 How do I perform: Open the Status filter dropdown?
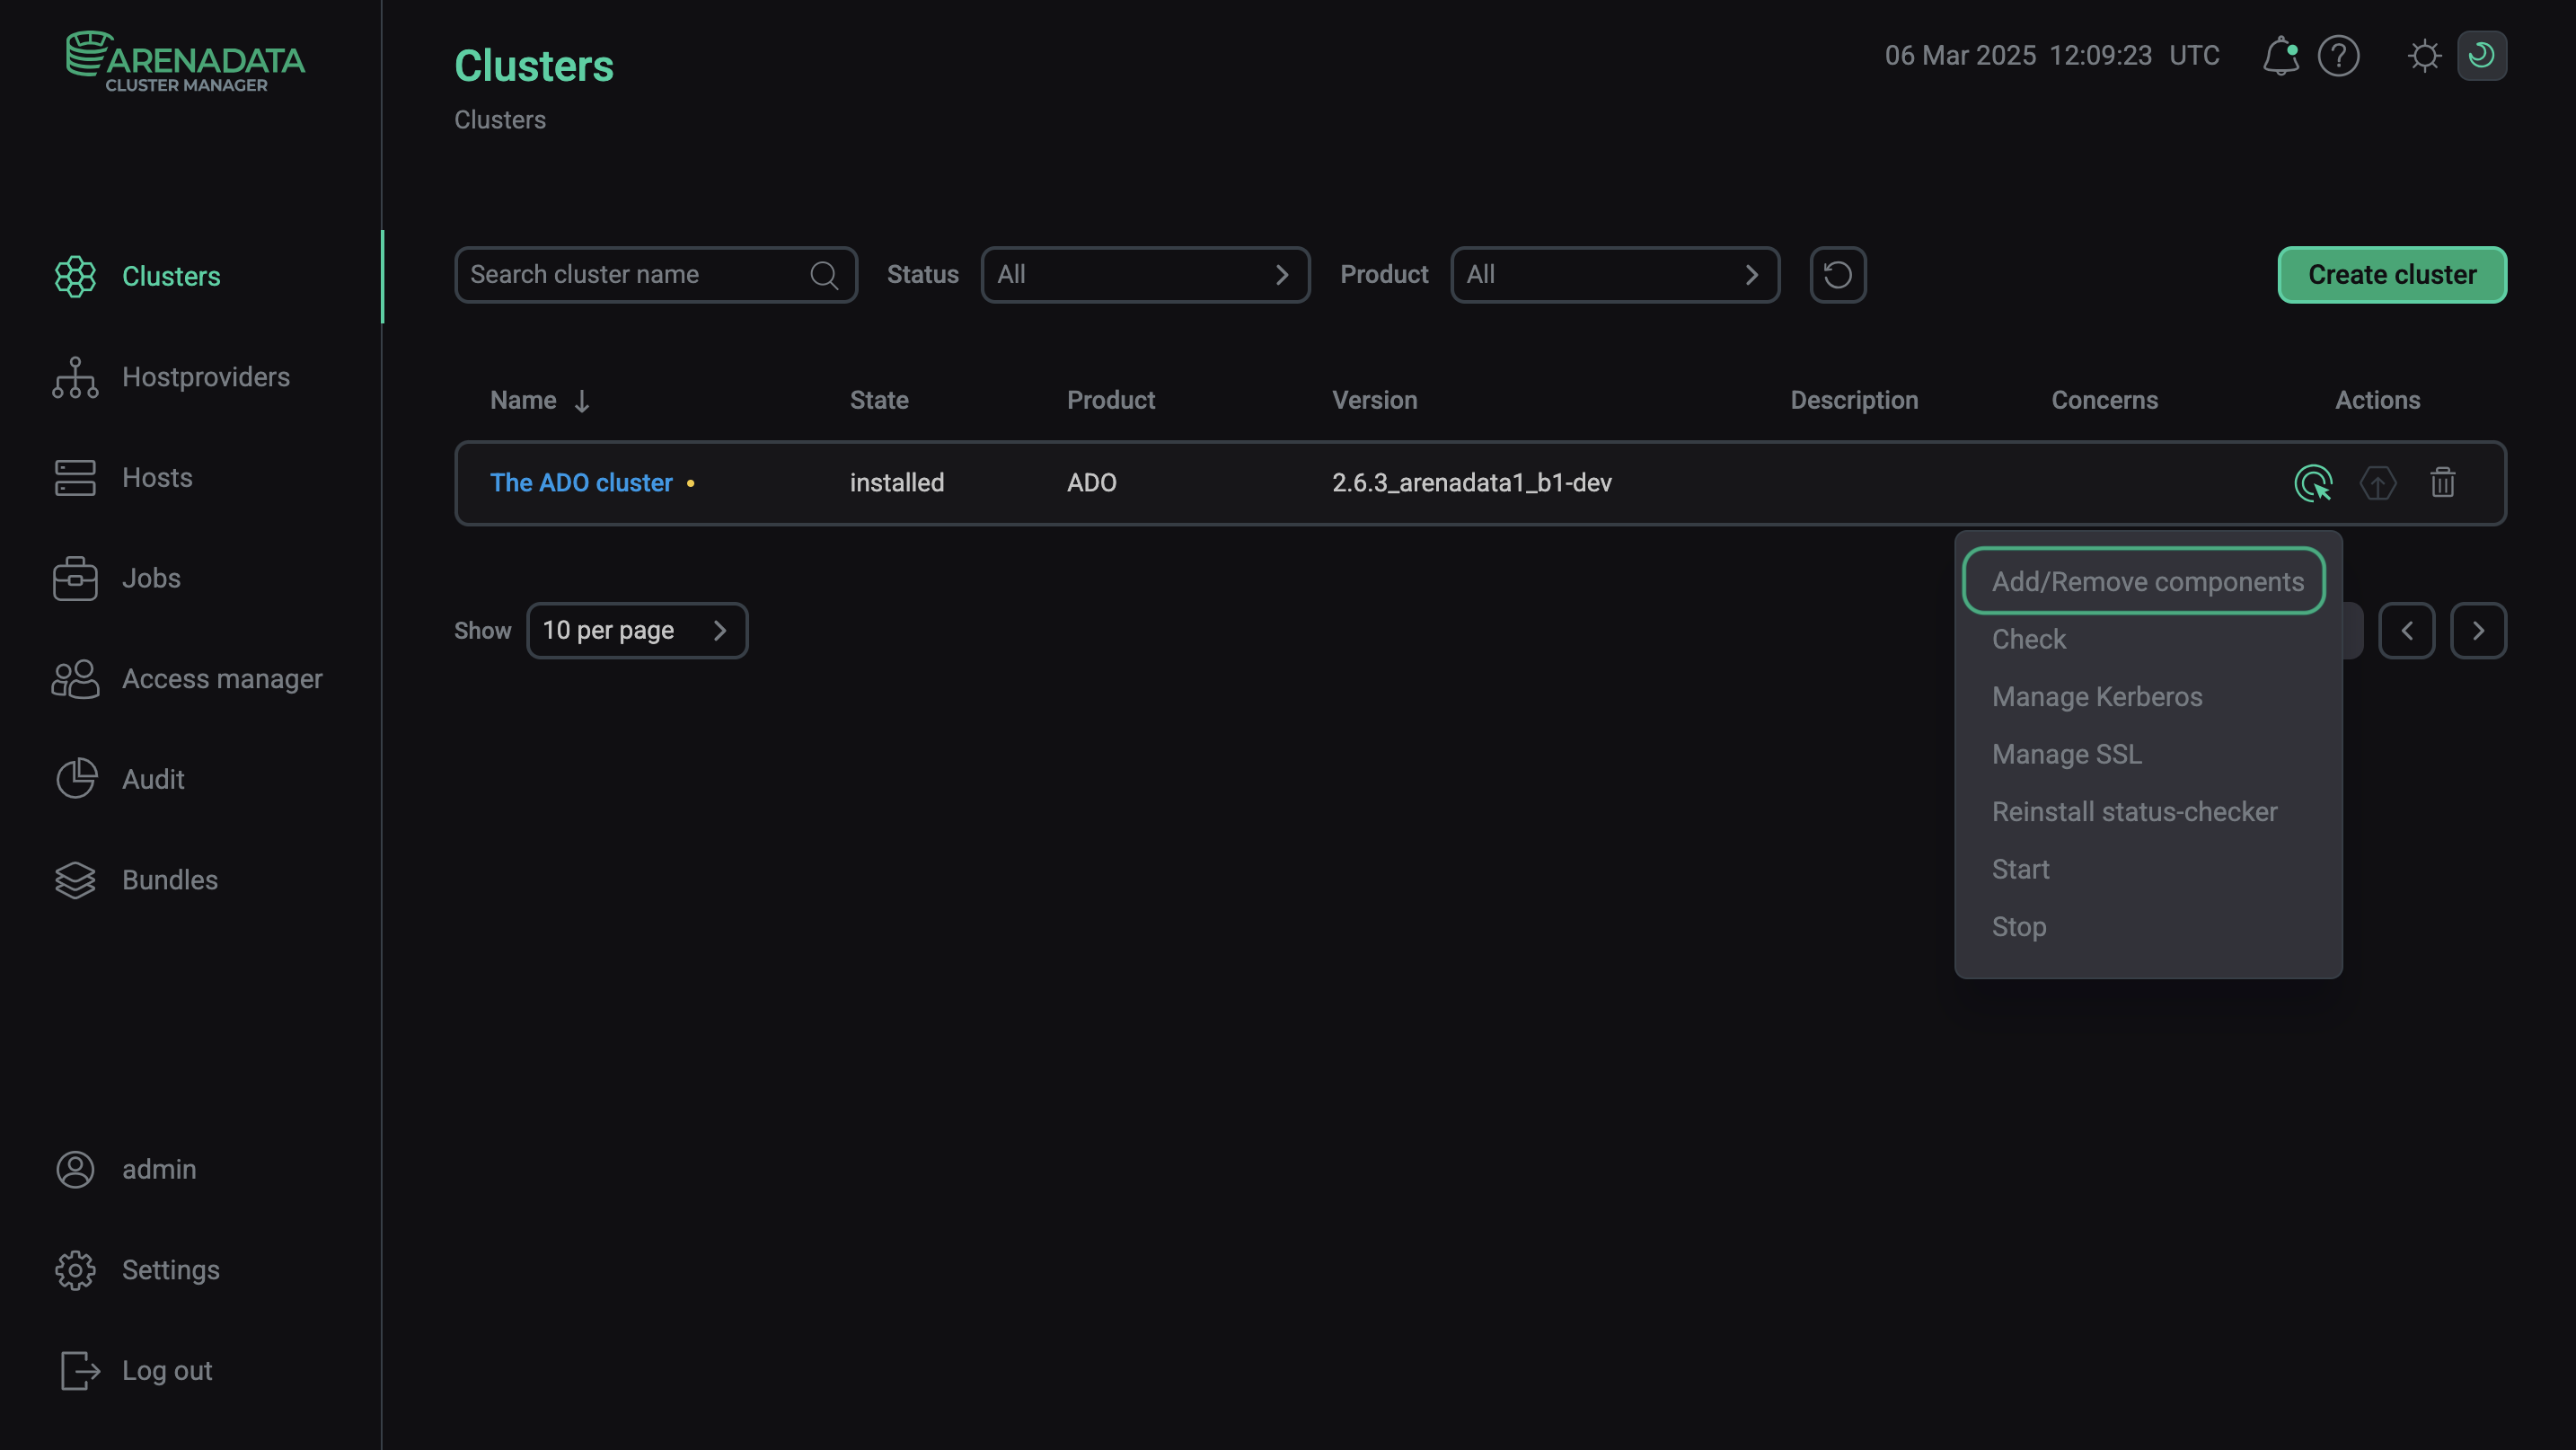[1145, 274]
